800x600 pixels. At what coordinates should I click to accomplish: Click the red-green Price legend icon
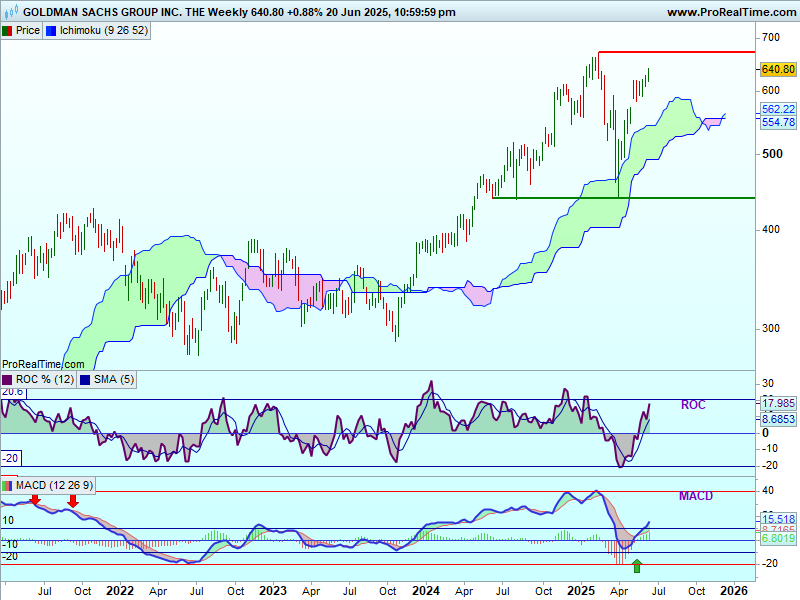8,31
